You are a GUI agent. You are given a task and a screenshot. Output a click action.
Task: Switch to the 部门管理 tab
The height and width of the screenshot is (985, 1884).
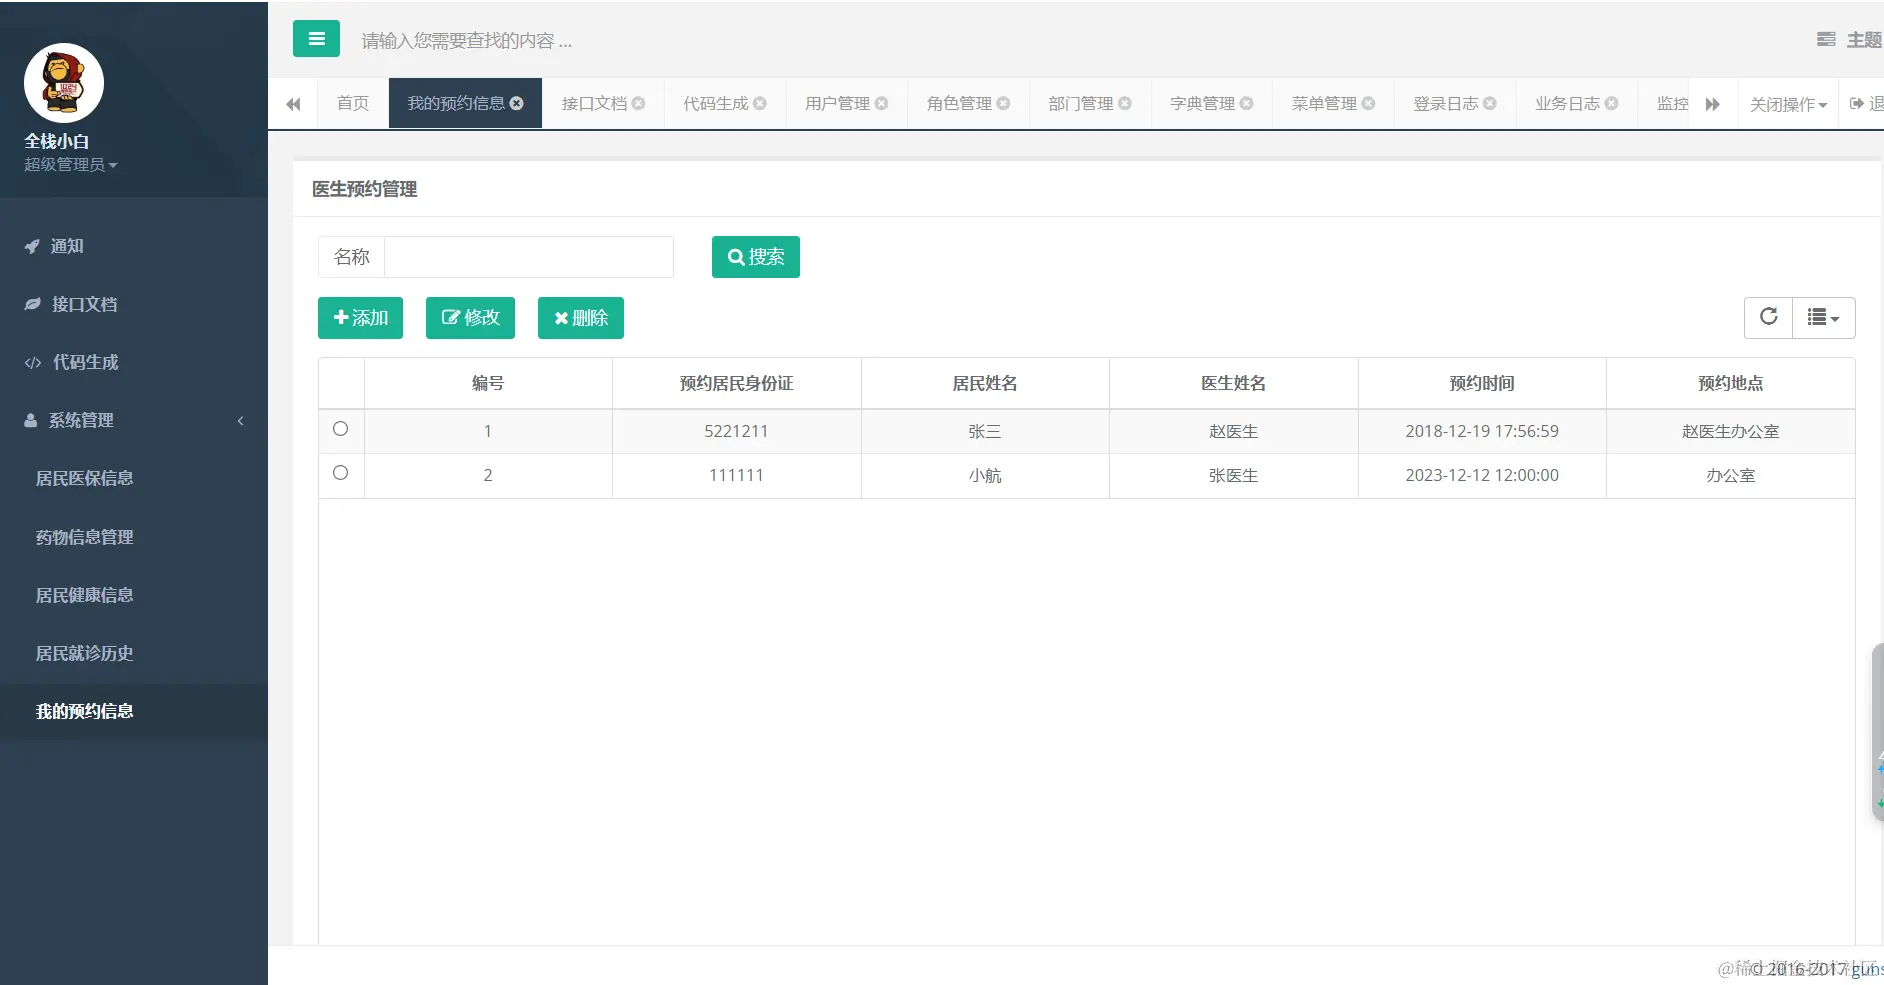pos(1081,103)
